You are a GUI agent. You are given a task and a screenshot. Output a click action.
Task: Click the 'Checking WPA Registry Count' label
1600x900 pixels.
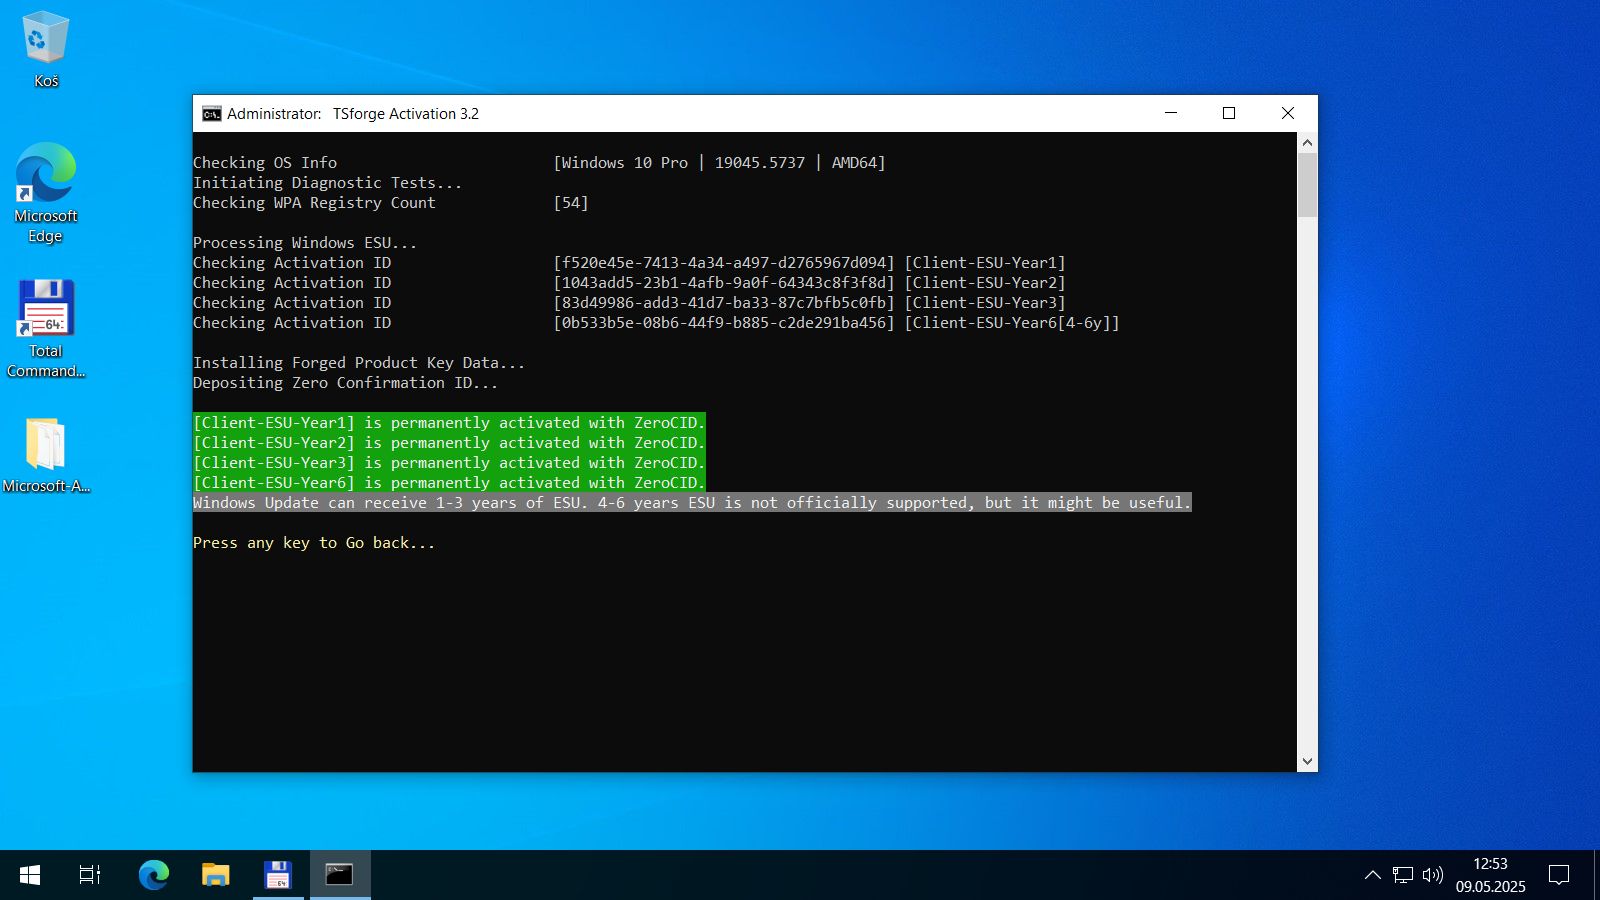click(314, 203)
